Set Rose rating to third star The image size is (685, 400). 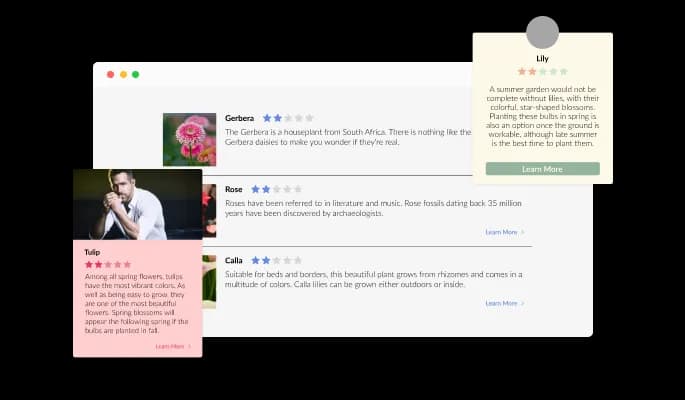(x=277, y=189)
